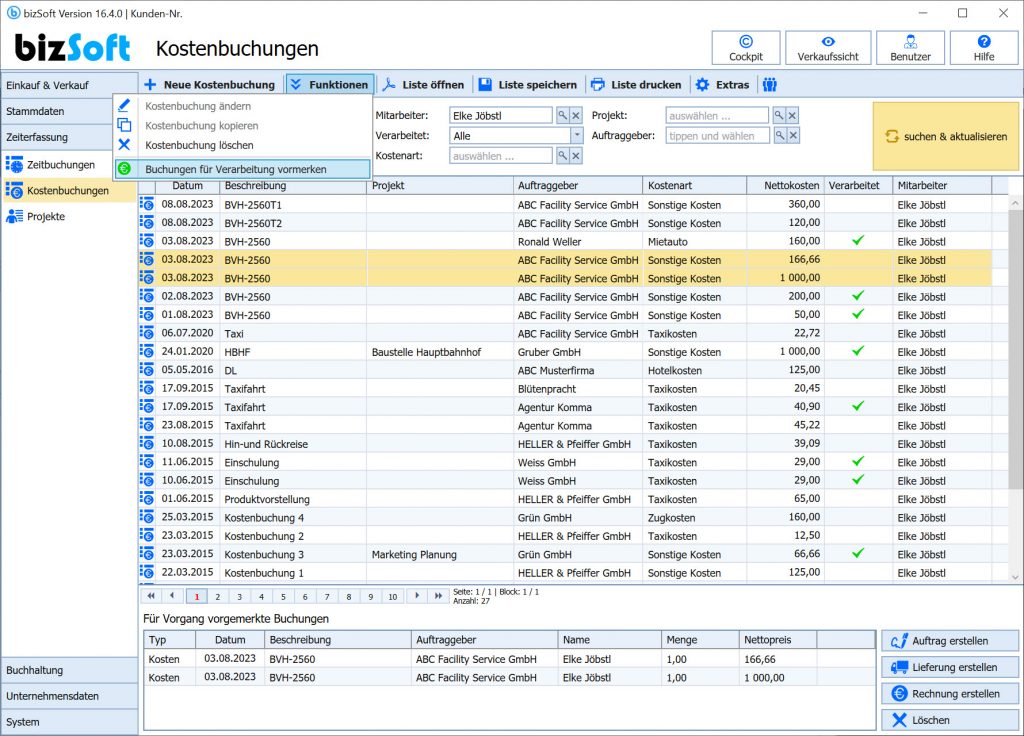Expand System sidebar section

pos(69,722)
